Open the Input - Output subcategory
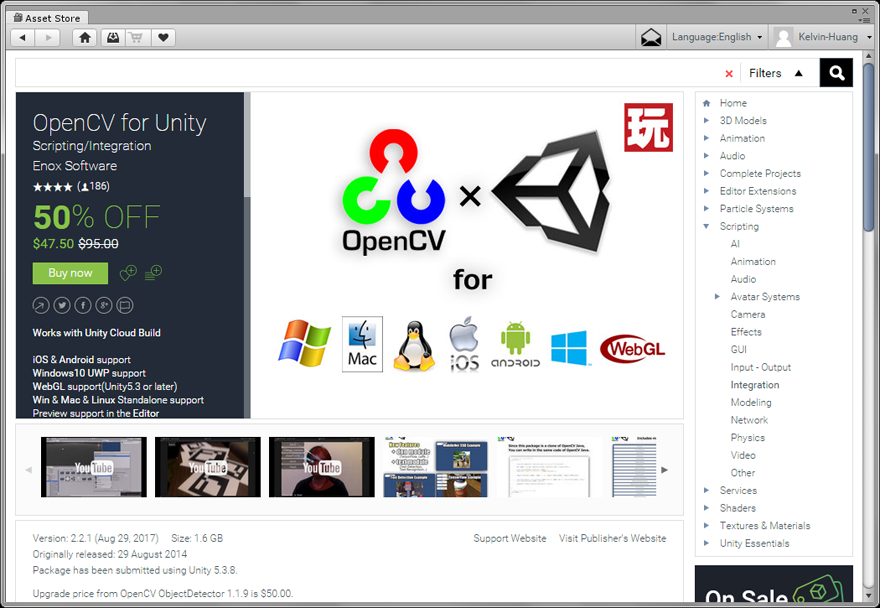Image resolution: width=880 pixels, height=608 pixels. point(760,367)
